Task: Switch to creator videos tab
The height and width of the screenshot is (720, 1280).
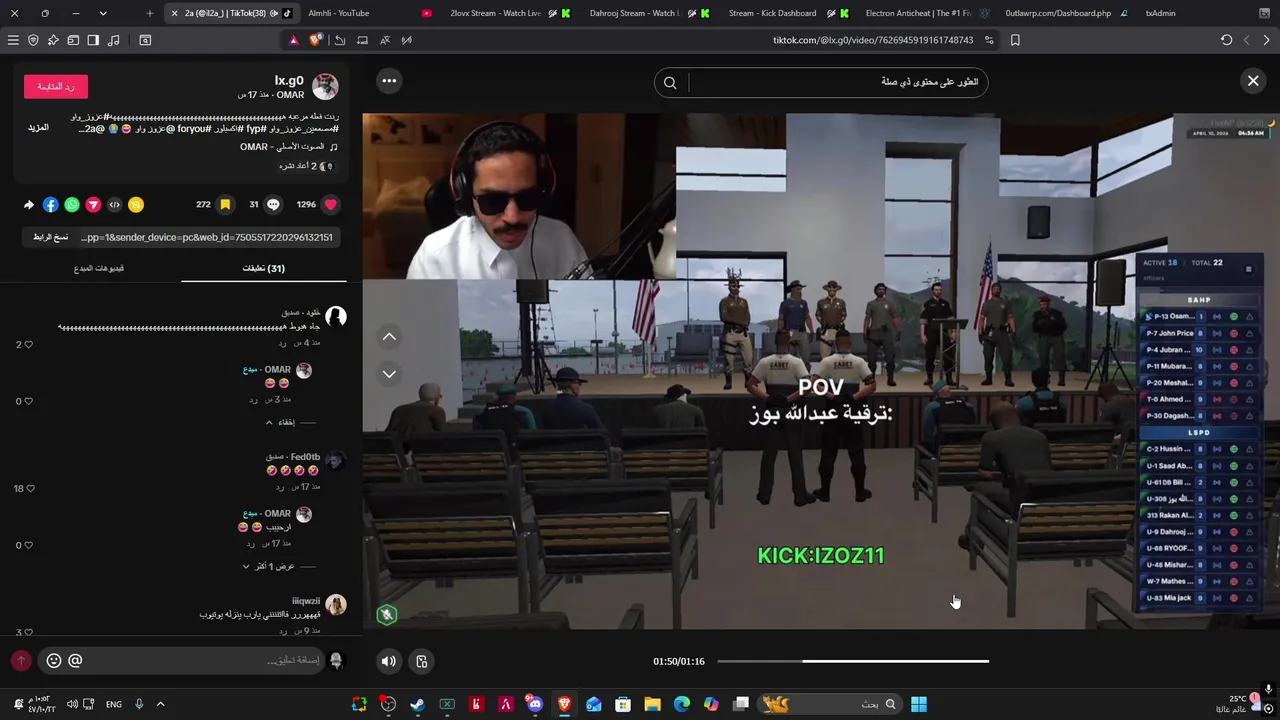Action: [x=99, y=268]
